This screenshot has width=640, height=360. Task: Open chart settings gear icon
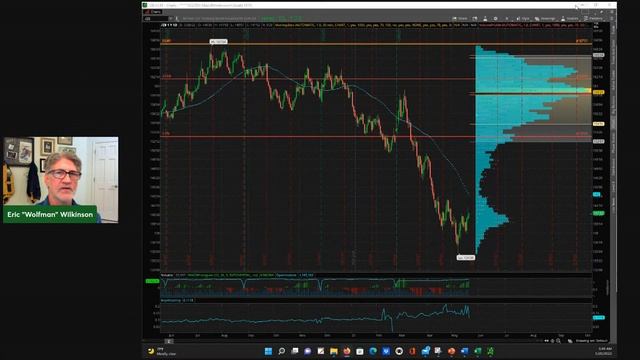tap(496, 19)
